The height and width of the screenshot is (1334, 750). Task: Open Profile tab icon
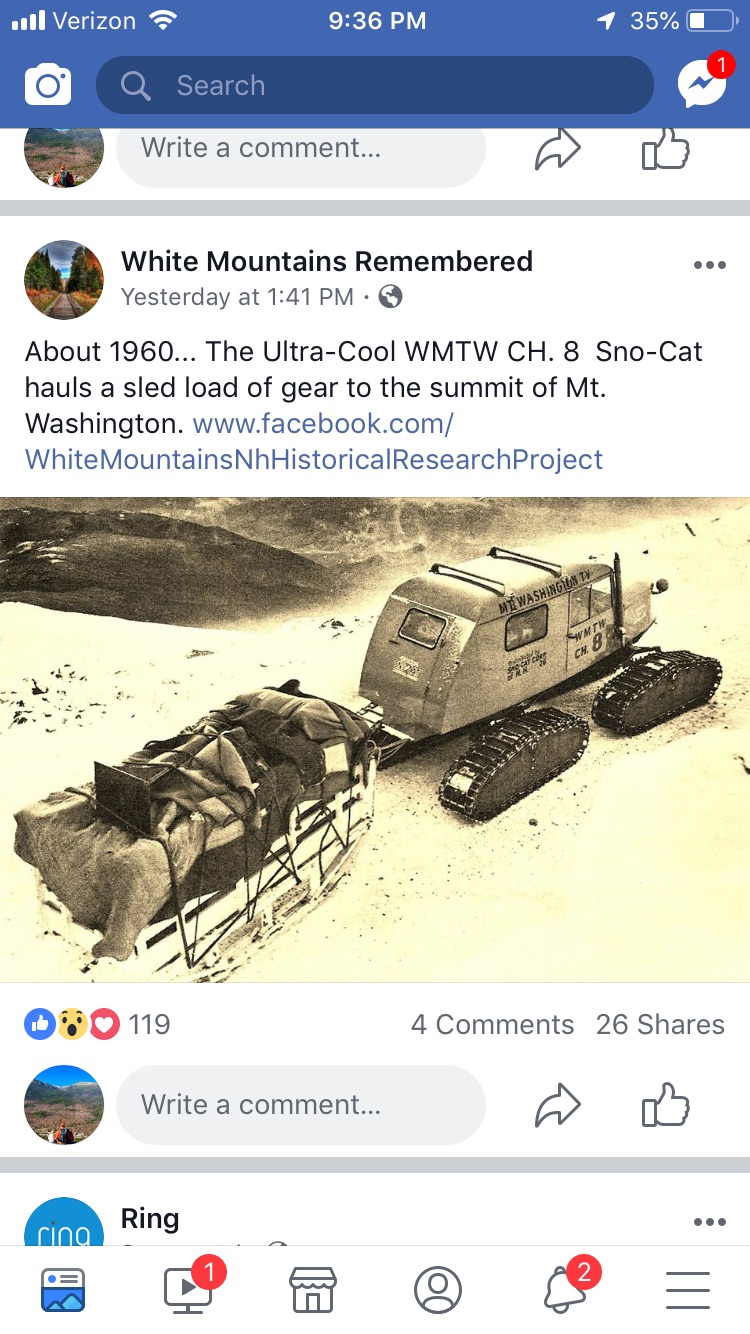click(x=438, y=1290)
